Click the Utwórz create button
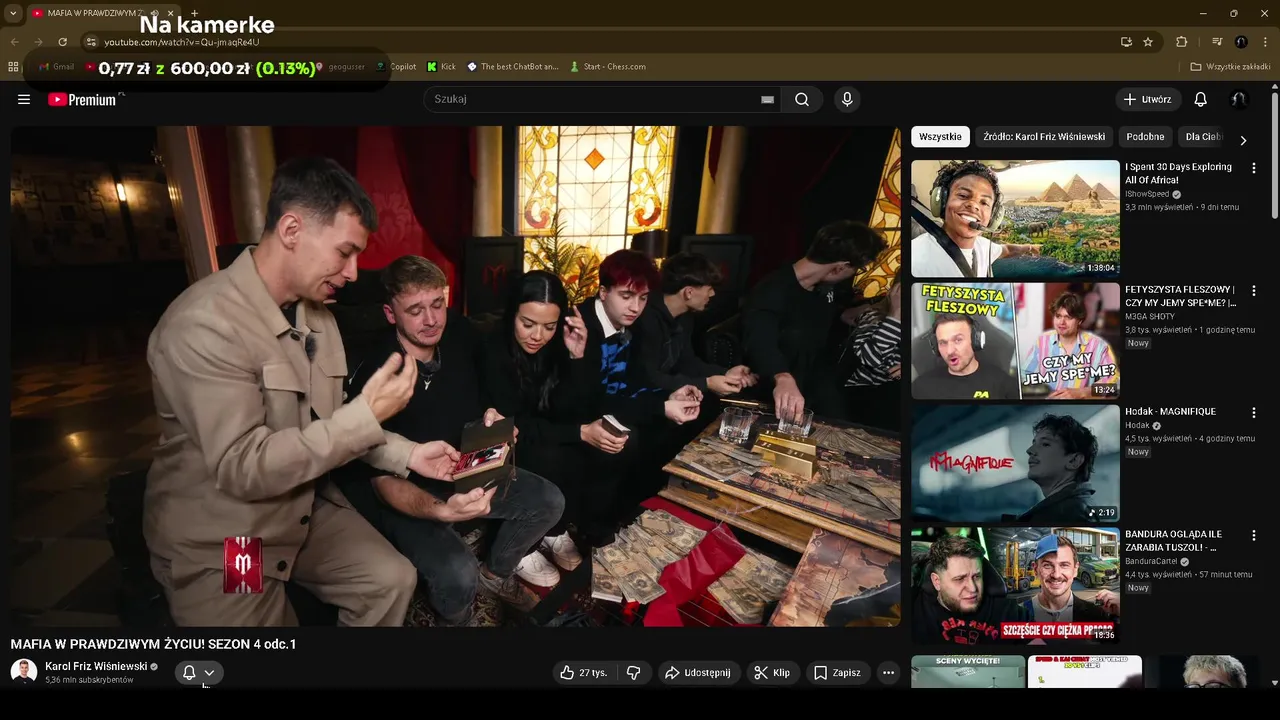 click(1147, 99)
